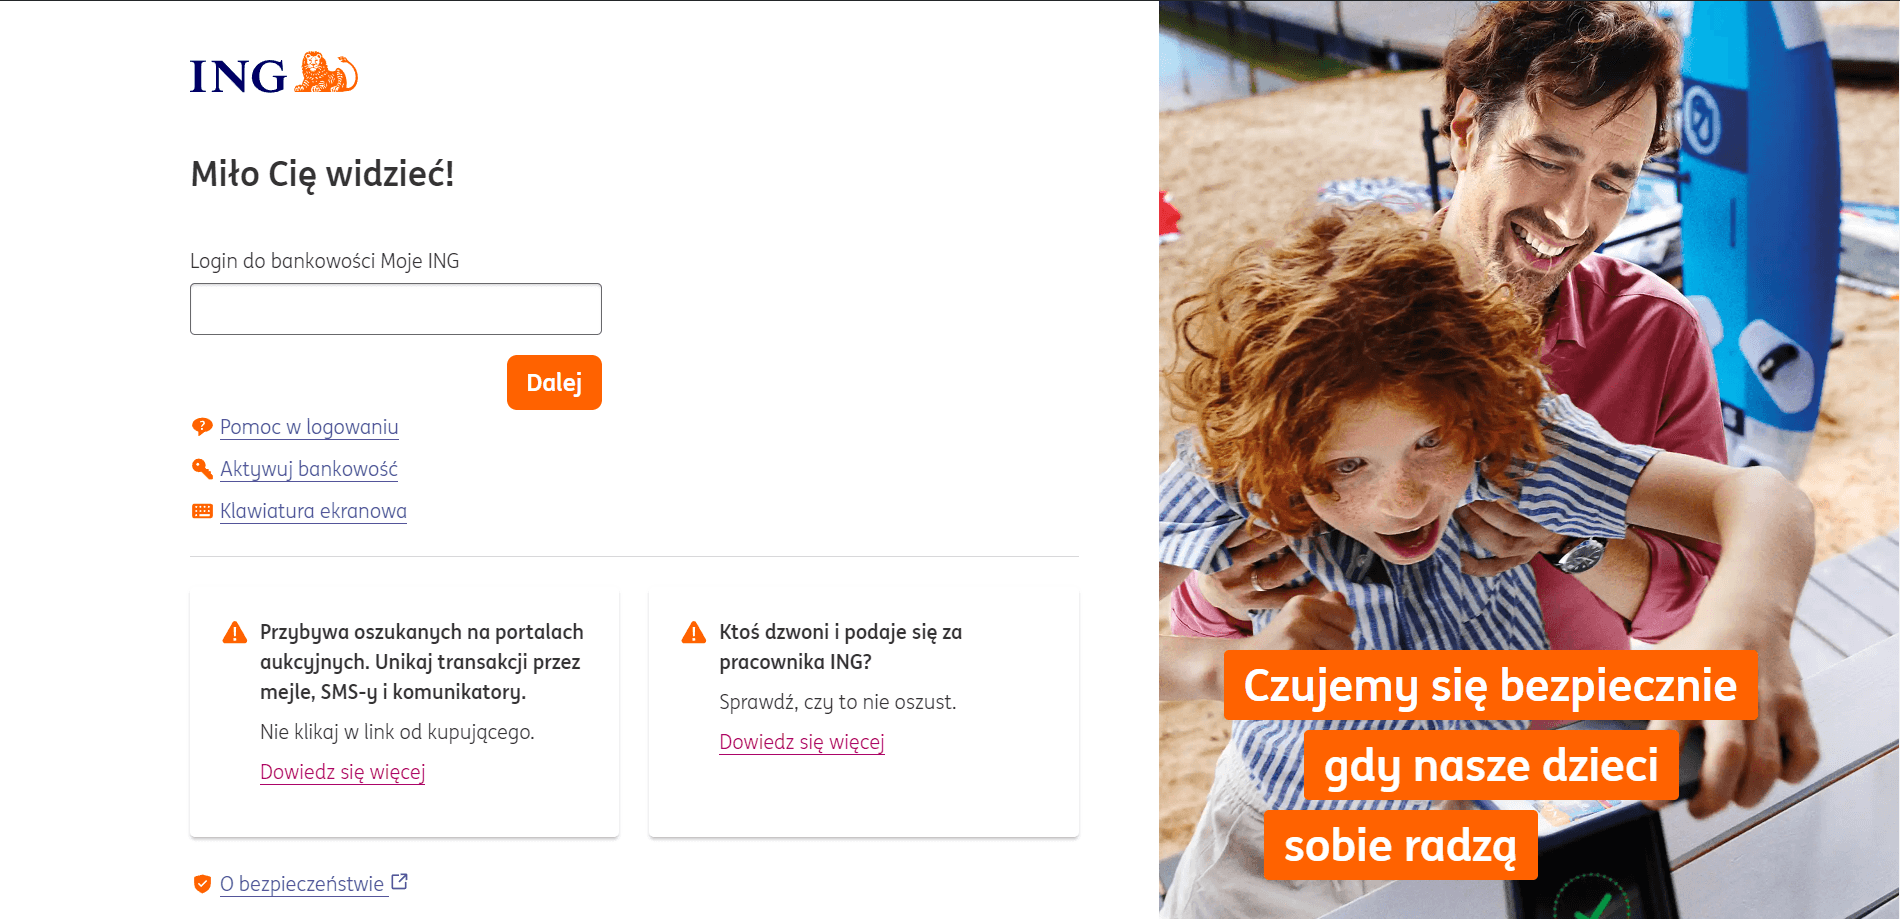
Task: Click the external link icon after O bezpieczeństwie
Action: [x=399, y=882]
